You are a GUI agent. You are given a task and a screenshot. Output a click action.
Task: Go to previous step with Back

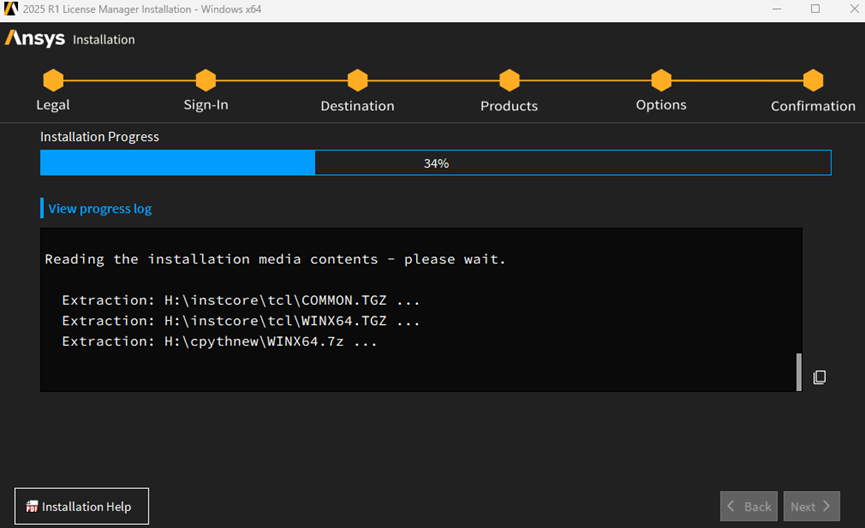(749, 506)
